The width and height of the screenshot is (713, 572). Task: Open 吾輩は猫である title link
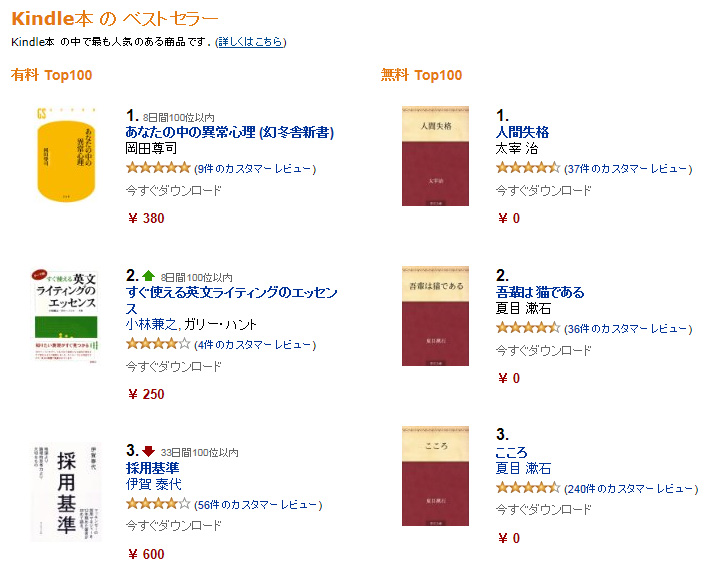pos(540,292)
